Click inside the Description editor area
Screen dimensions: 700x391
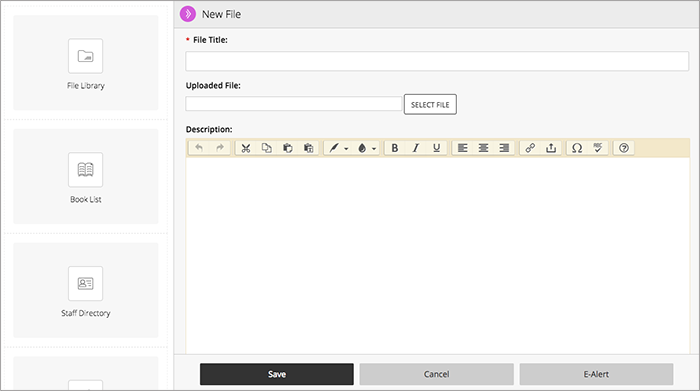click(x=438, y=255)
